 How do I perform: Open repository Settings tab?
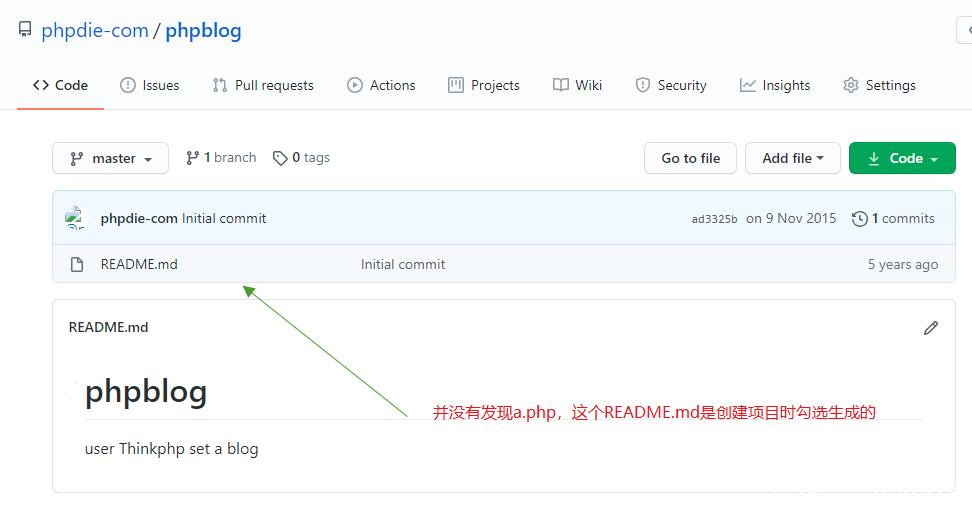coord(879,85)
